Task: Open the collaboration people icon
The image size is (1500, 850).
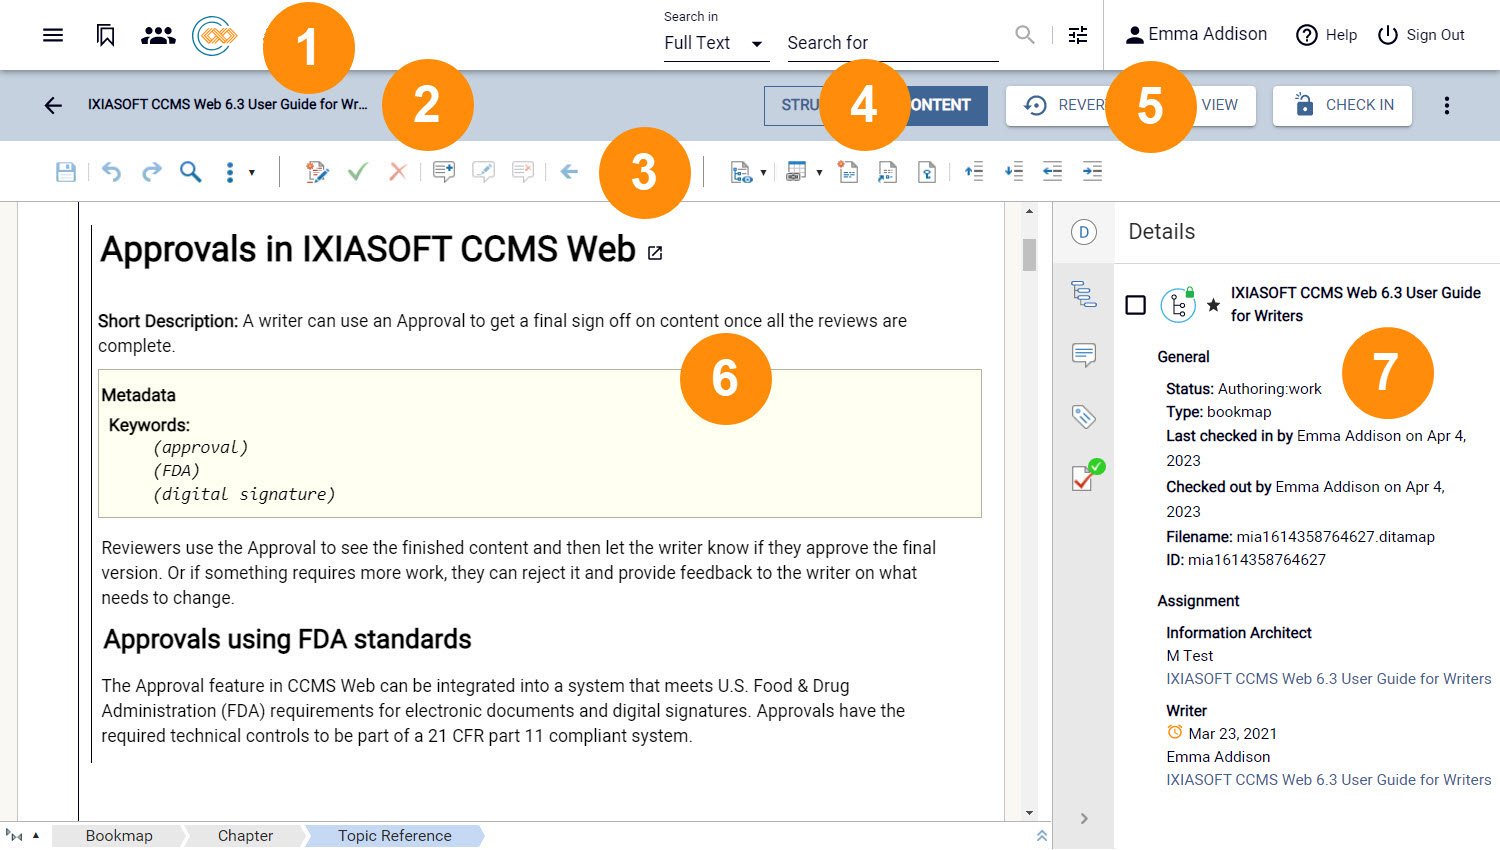Action: tap(158, 35)
